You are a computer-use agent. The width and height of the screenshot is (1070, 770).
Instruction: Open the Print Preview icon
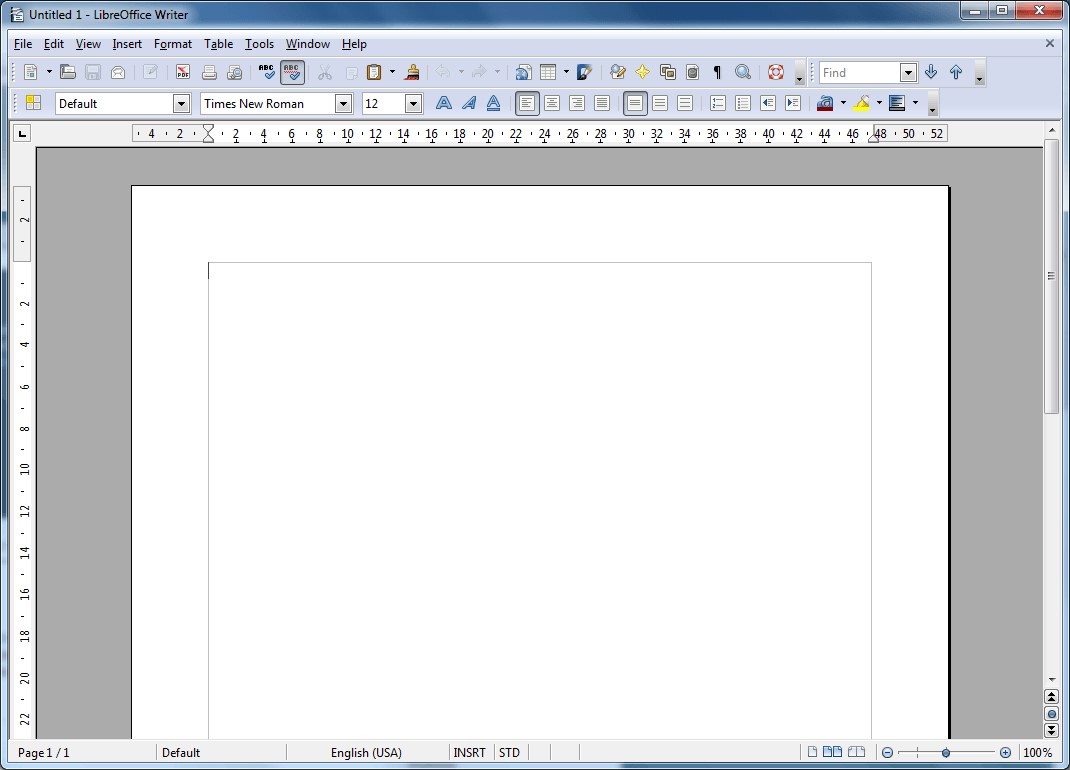pyautogui.click(x=234, y=72)
